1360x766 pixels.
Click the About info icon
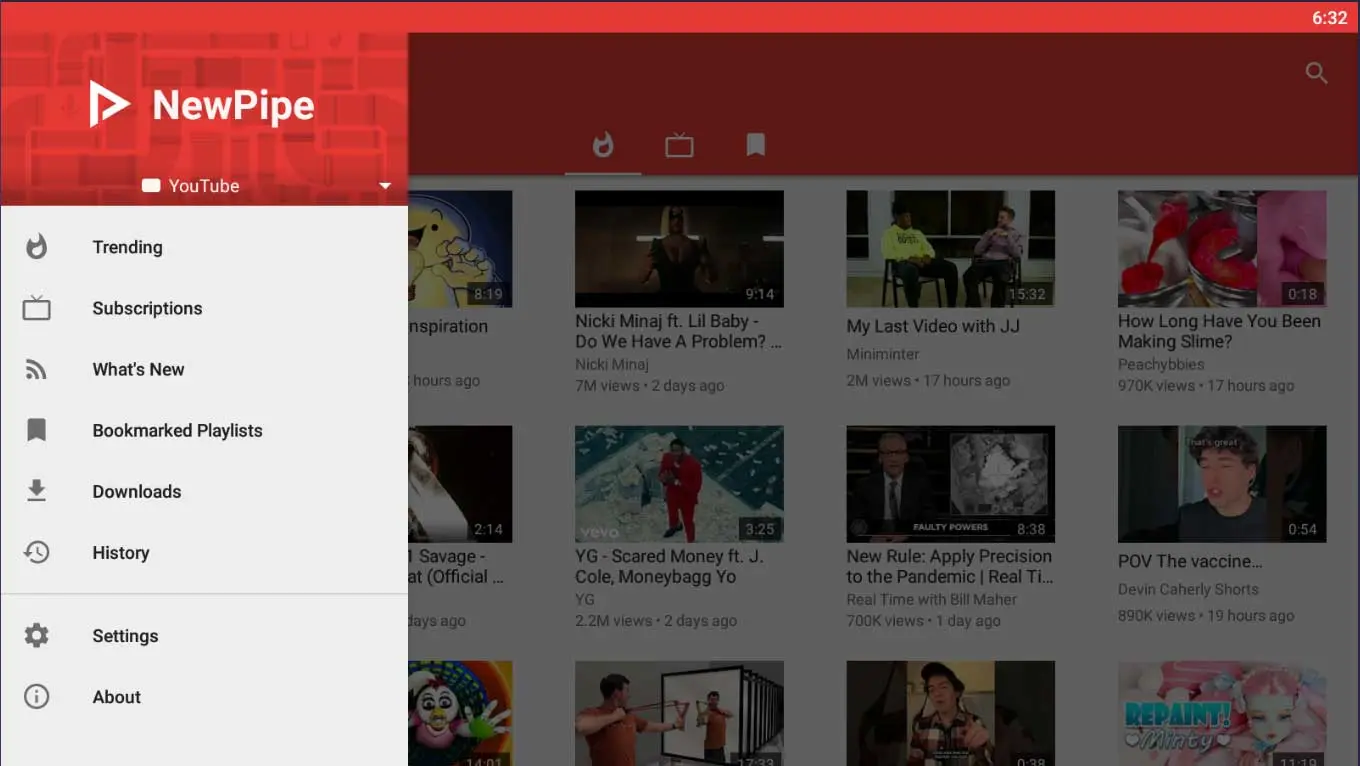pos(37,697)
